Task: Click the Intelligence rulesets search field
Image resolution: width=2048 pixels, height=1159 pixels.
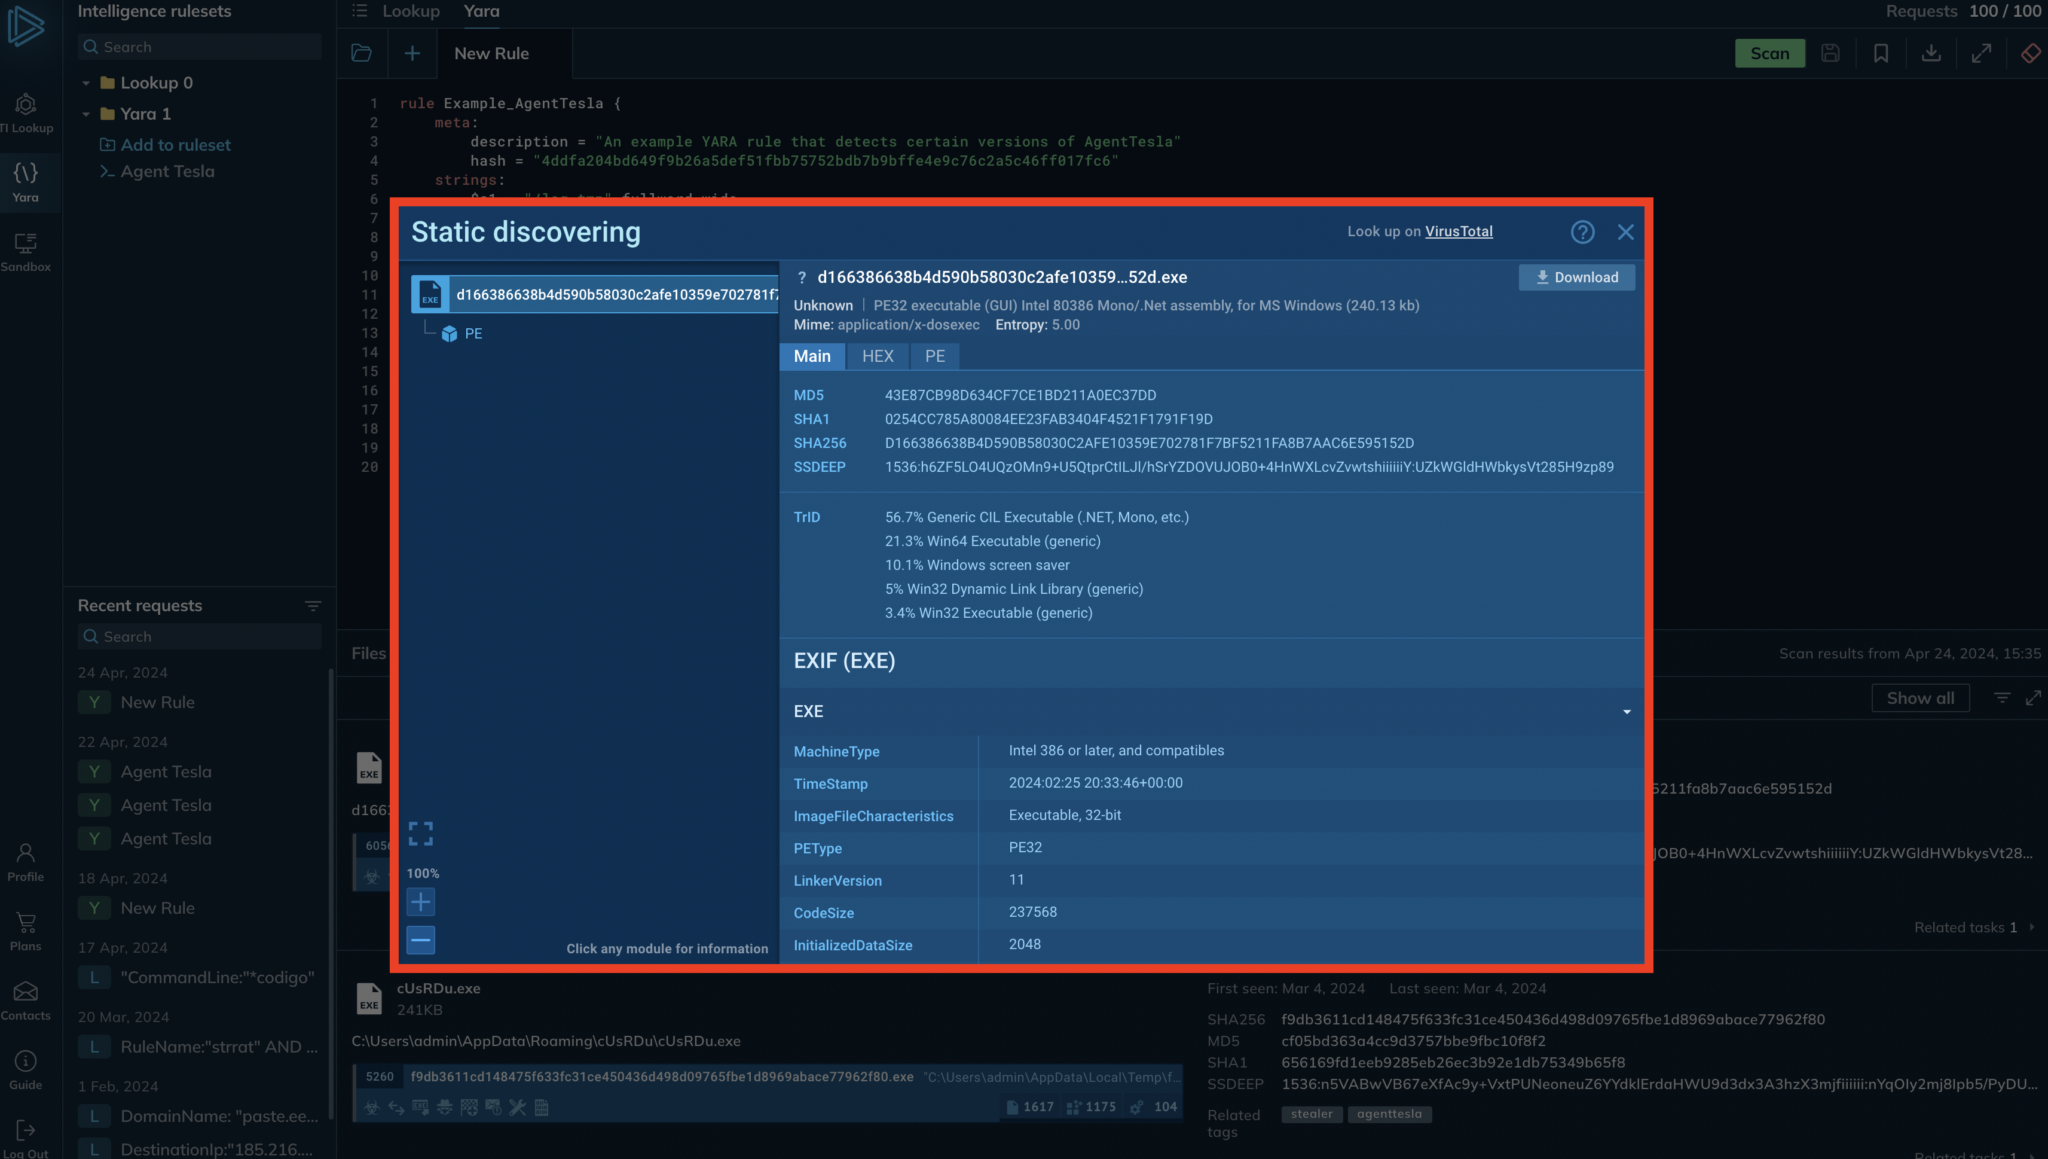Action: (x=198, y=46)
